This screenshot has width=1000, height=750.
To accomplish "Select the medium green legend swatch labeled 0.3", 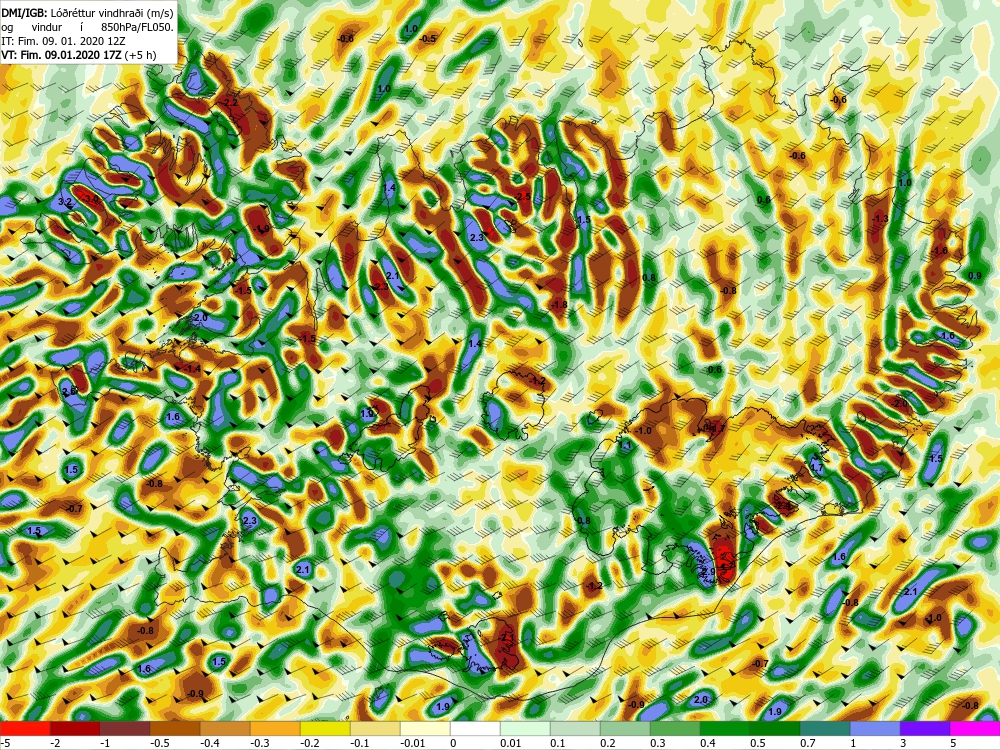I will 675,728.
